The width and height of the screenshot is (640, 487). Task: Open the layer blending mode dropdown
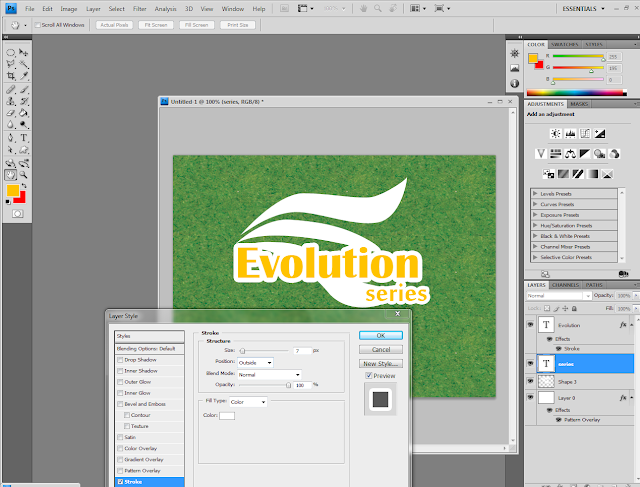558,296
